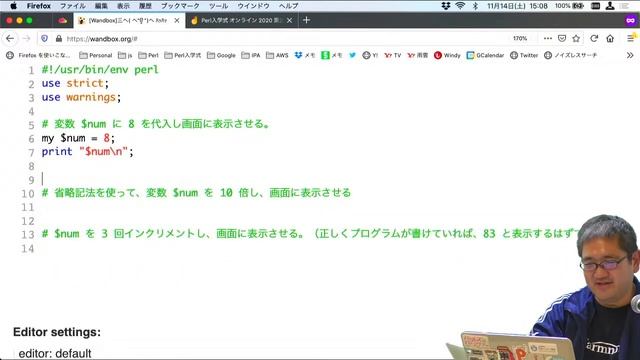Open the 表示 menu

coord(123,6)
